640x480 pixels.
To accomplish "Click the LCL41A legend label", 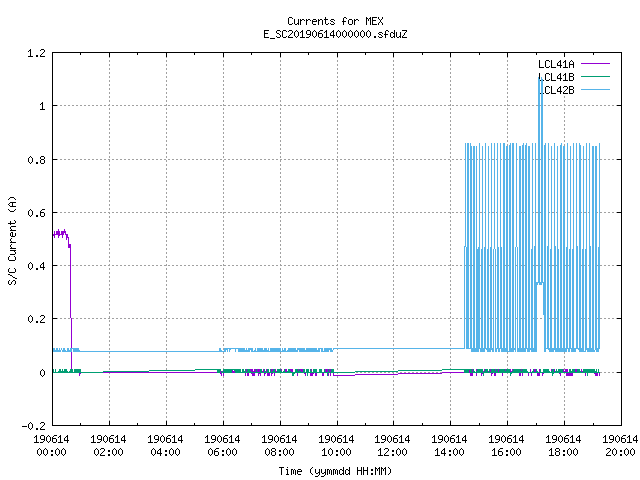I will (556, 64).
